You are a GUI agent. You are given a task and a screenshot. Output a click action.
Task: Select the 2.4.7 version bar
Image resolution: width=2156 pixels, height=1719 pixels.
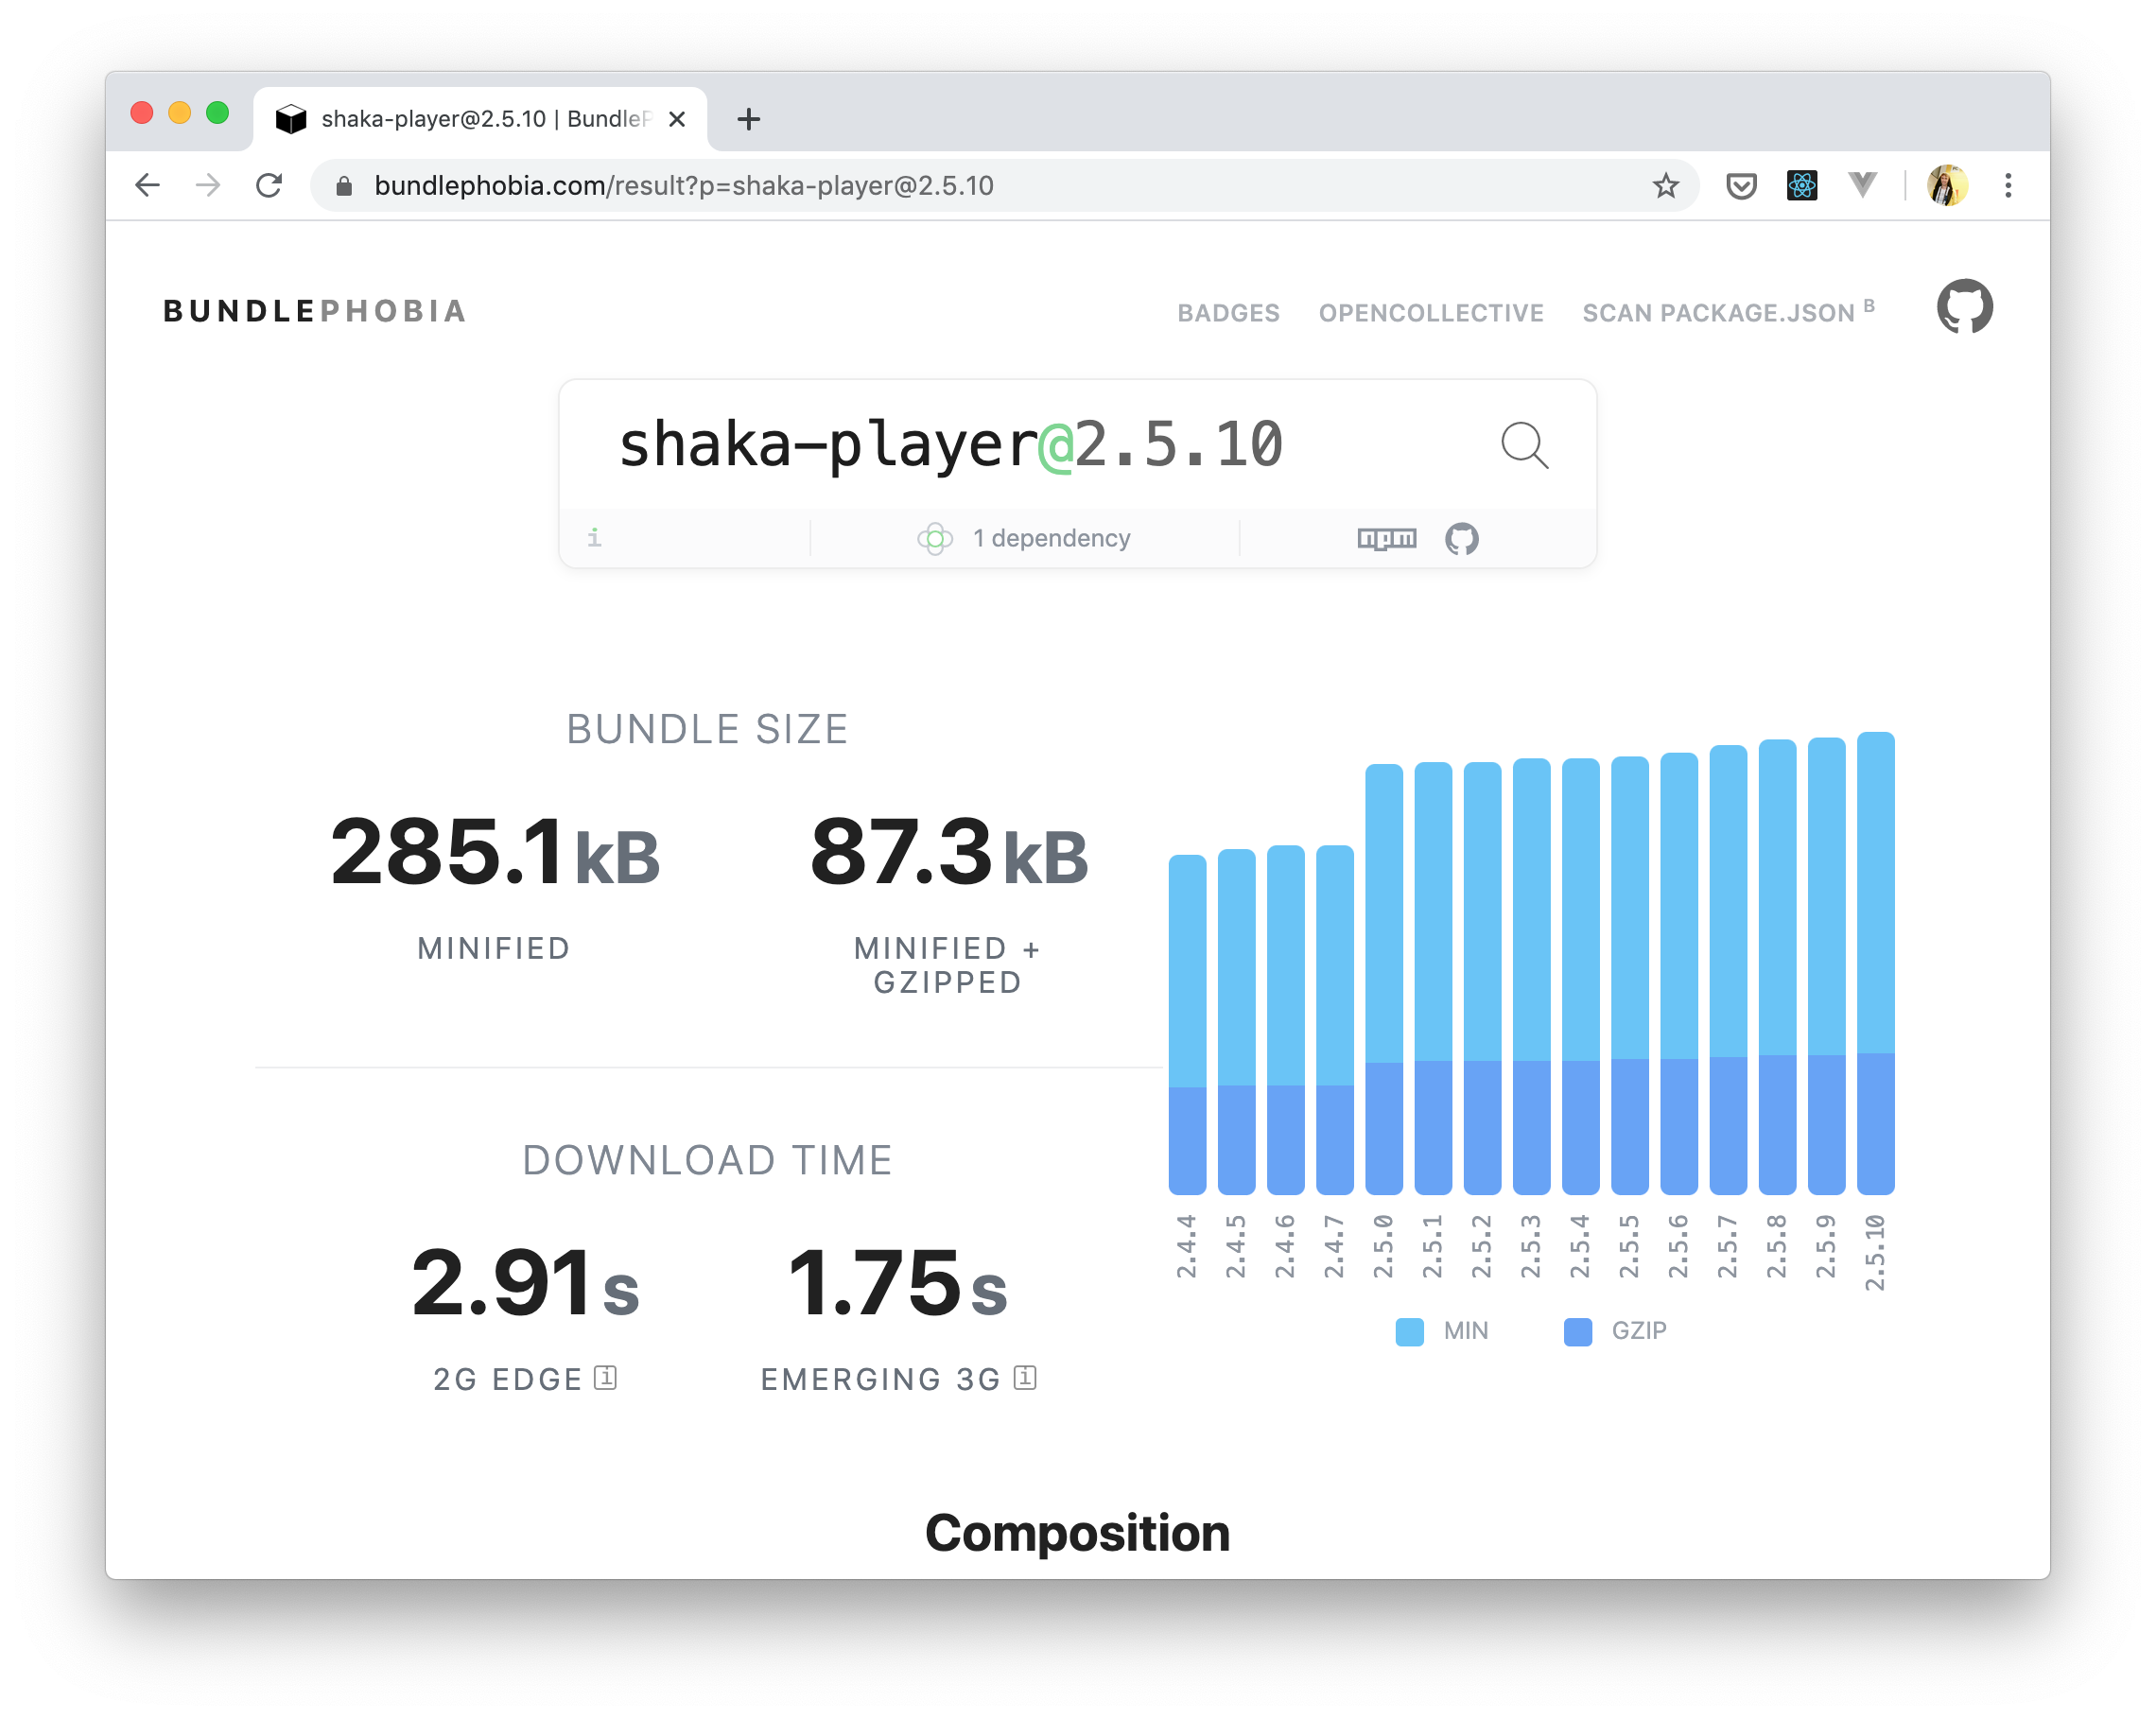[x=1334, y=1020]
